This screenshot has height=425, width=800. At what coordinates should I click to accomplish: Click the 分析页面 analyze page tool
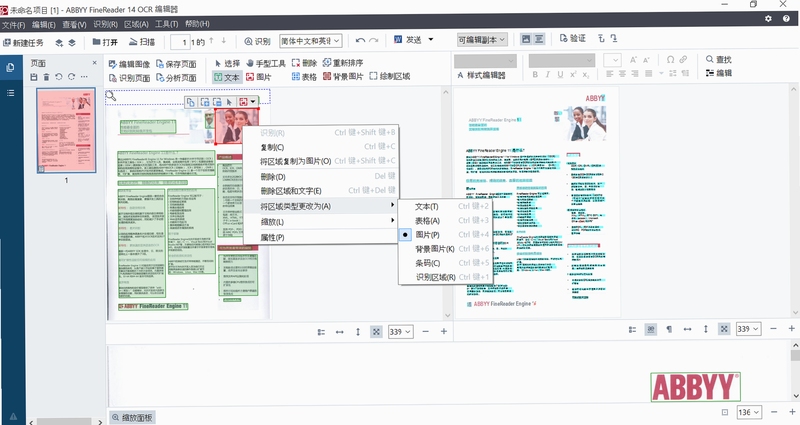(x=176, y=78)
